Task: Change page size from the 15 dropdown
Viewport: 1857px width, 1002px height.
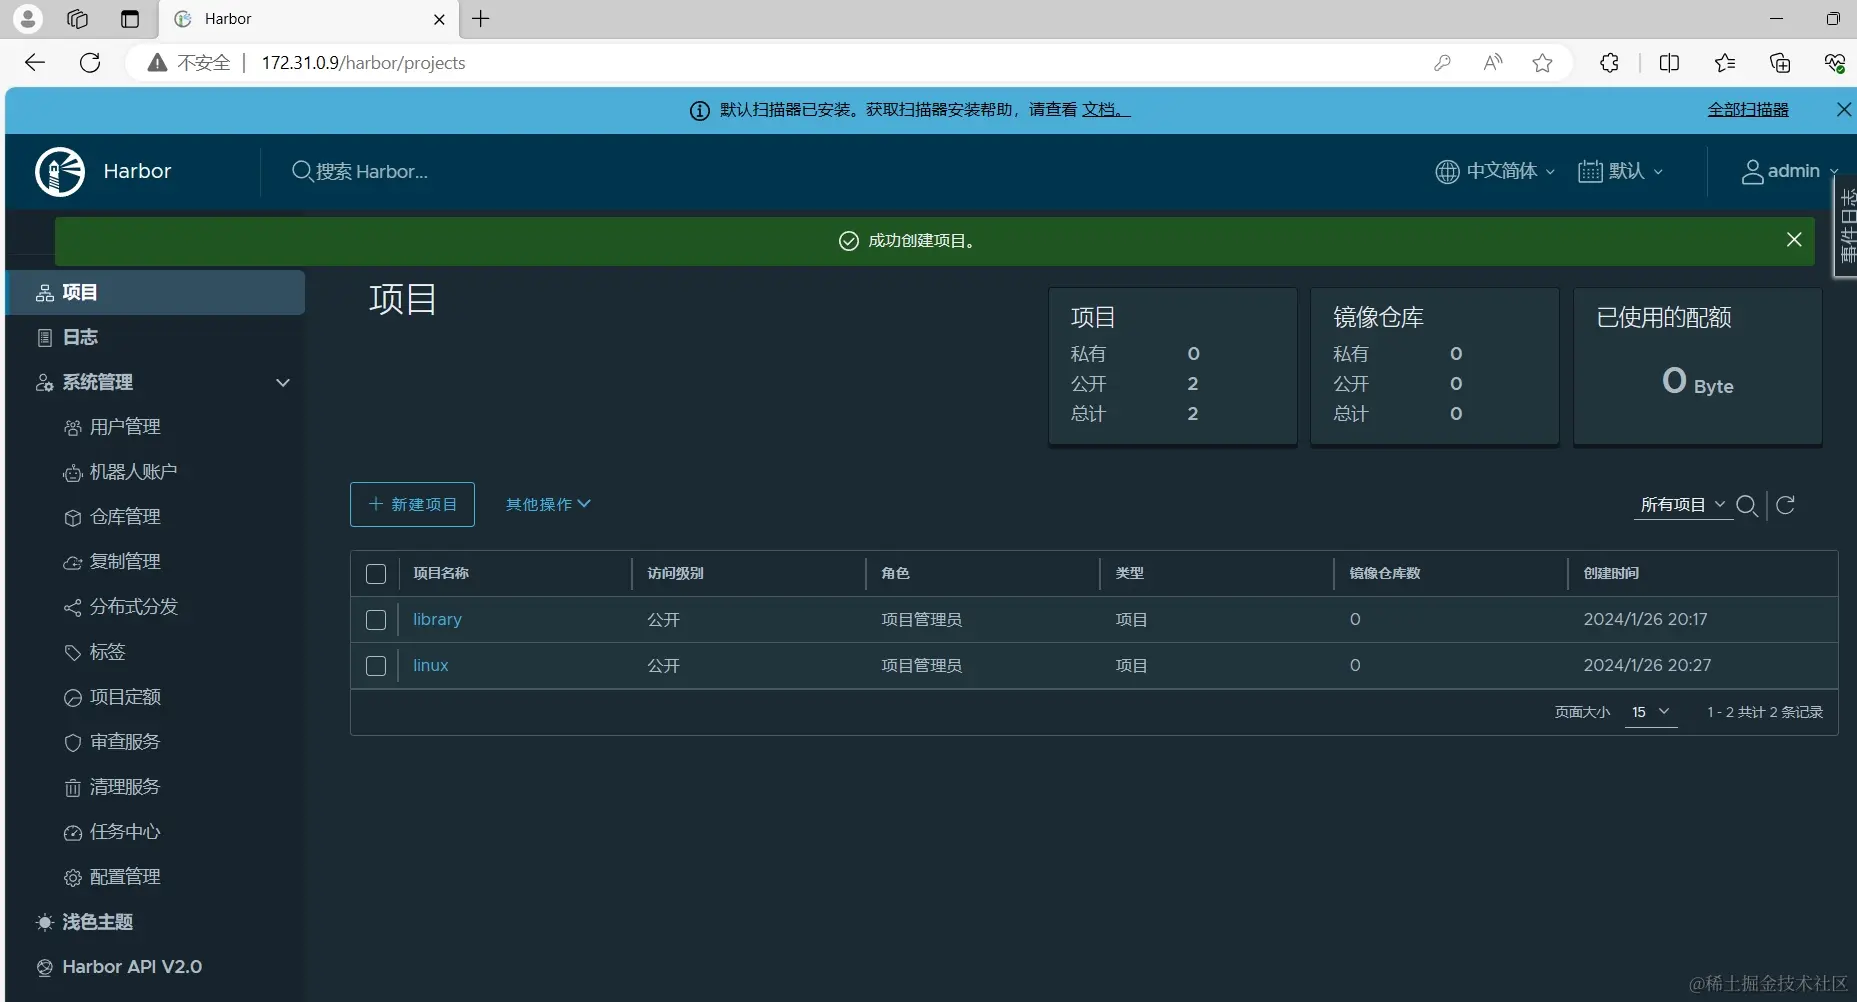Action: click(1651, 713)
